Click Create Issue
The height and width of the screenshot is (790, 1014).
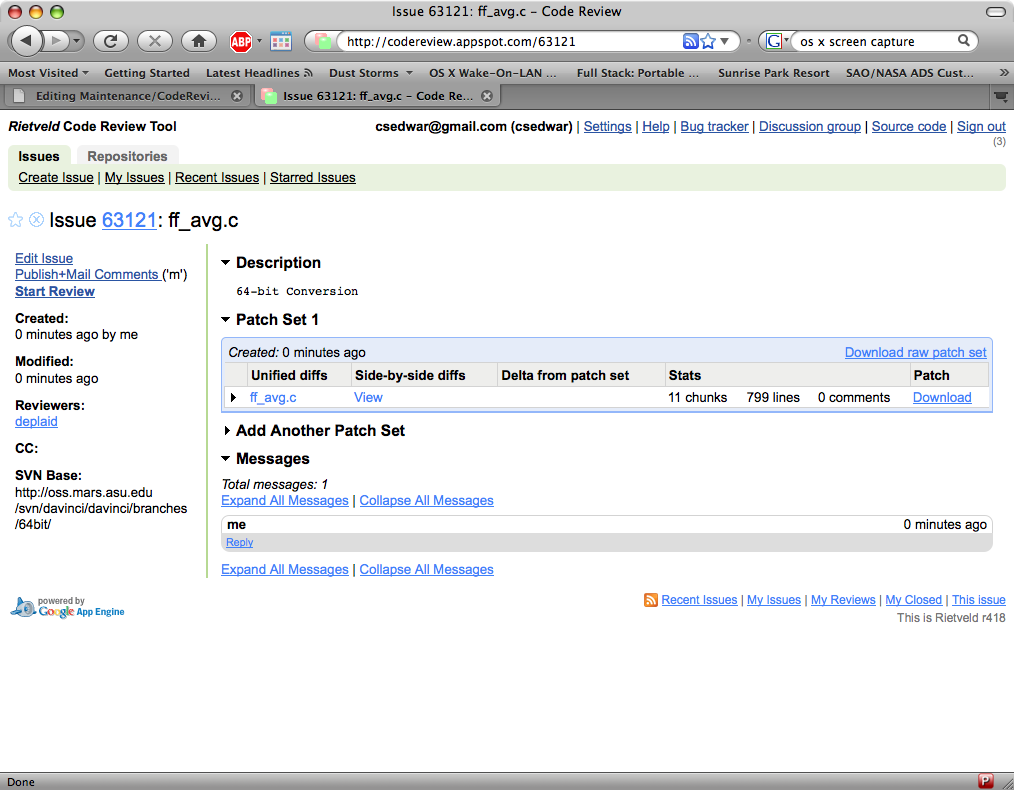(x=56, y=178)
